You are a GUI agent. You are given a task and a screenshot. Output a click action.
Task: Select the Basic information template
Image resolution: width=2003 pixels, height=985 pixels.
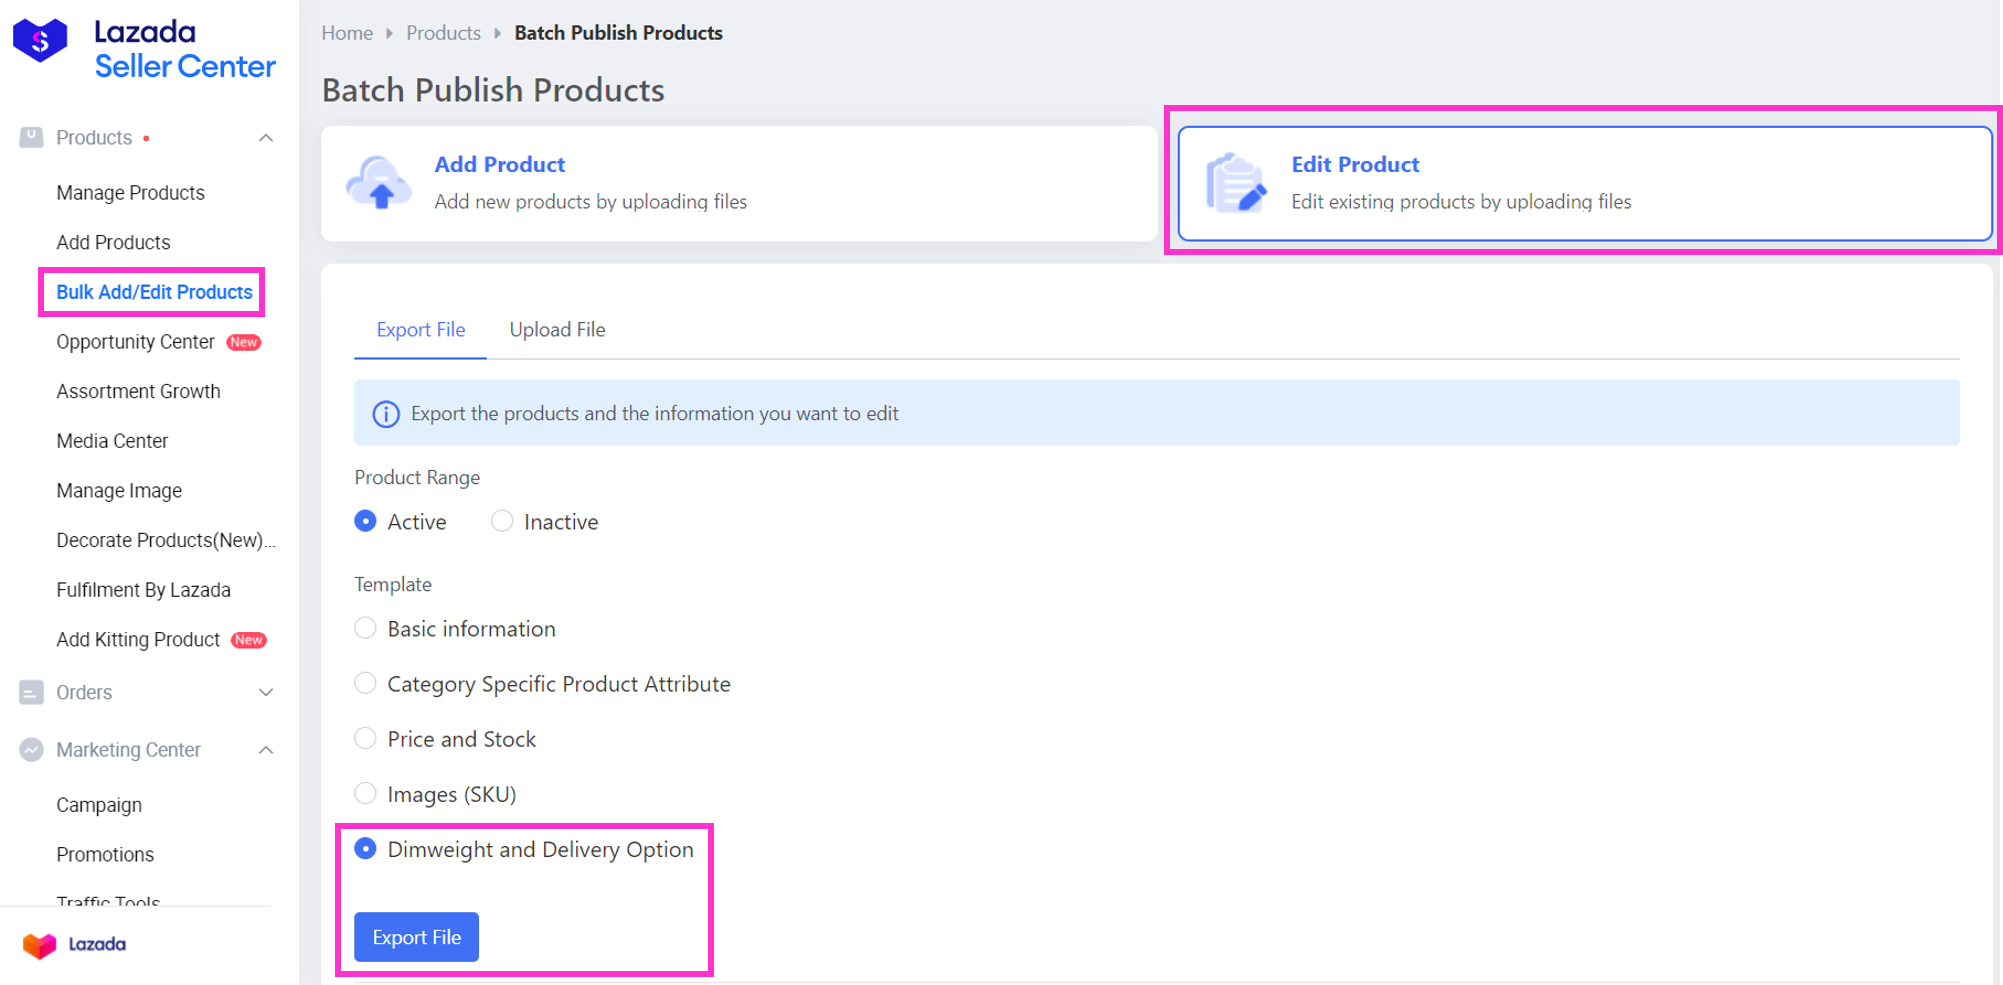point(366,628)
